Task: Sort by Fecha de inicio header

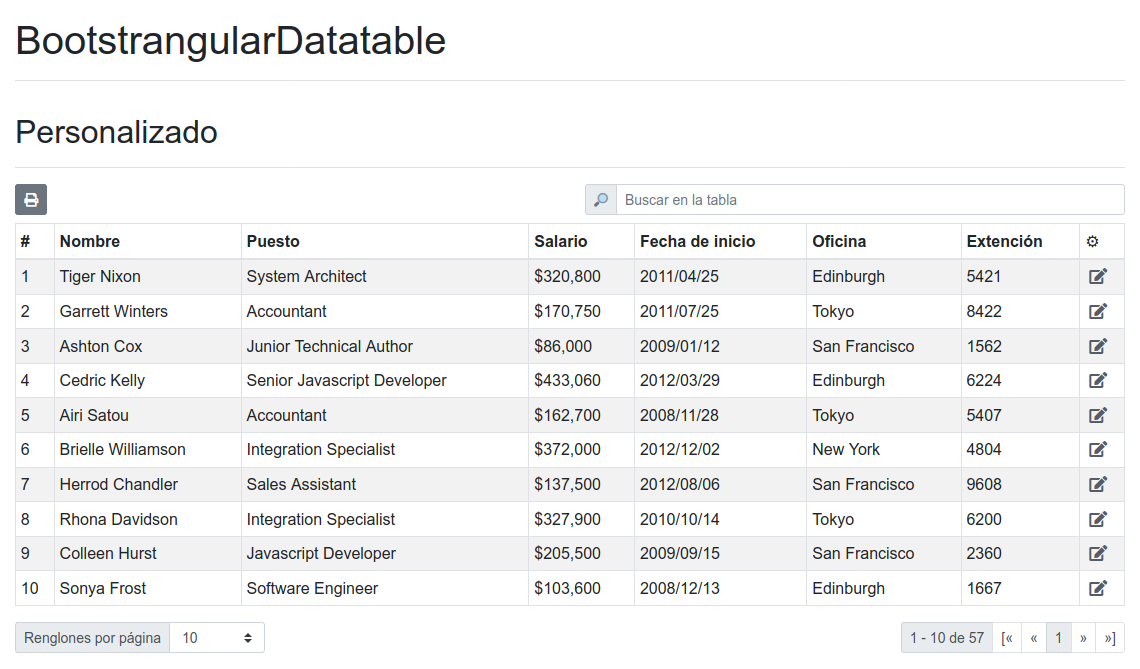Action: click(697, 241)
